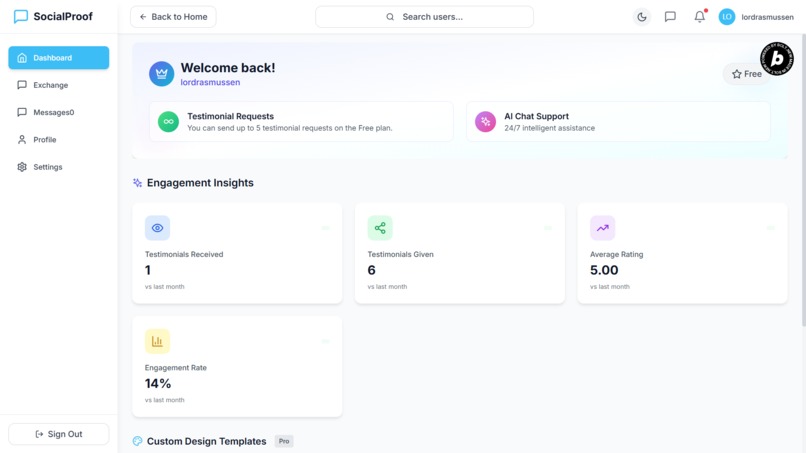This screenshot has height=453, width=806.
Task: Click the SocialProof logo icon
Action: [x=21, y=16]
